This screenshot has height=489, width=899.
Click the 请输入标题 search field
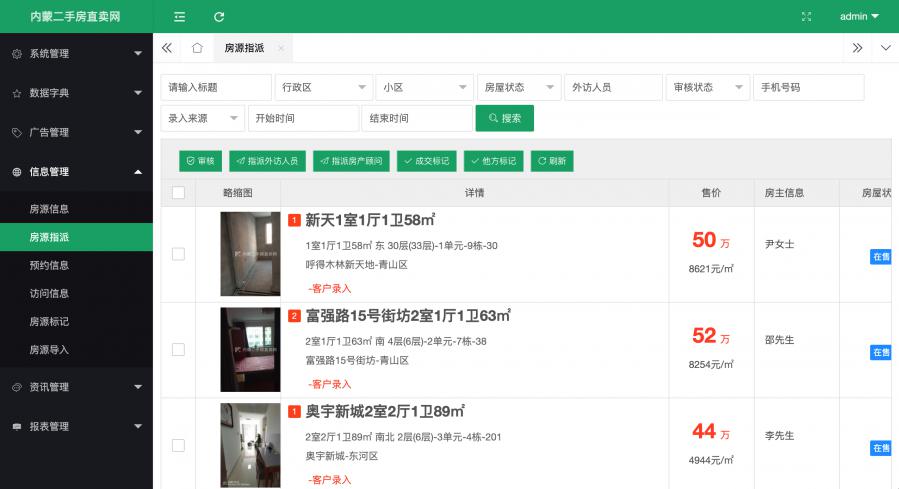point(215,88)
